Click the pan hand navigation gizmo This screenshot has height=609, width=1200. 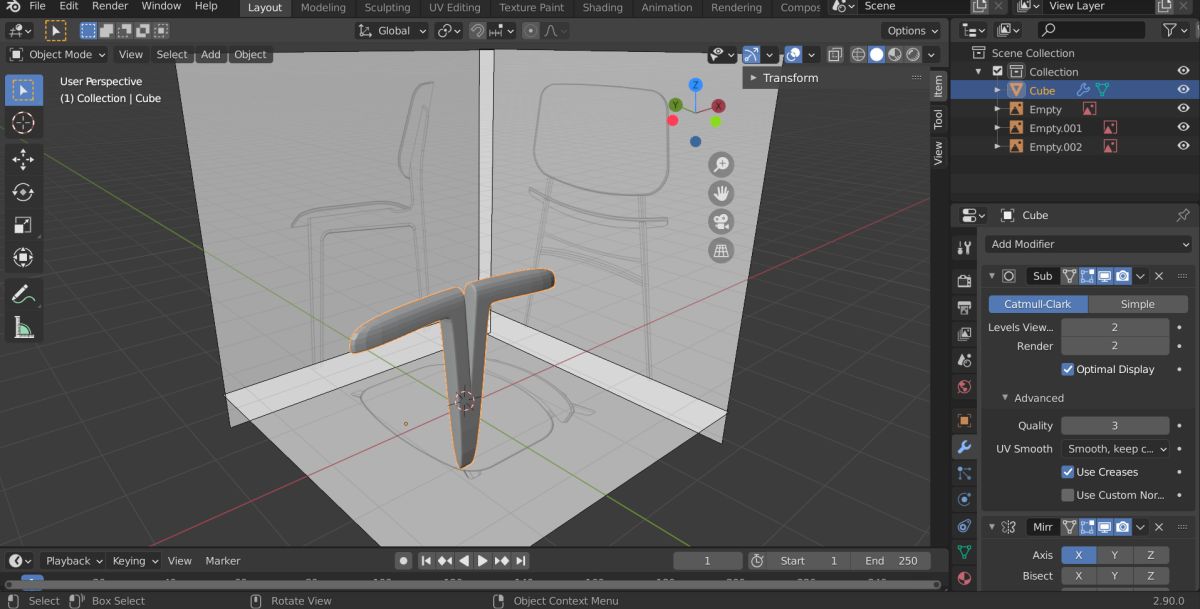click(x=720, y=193)
